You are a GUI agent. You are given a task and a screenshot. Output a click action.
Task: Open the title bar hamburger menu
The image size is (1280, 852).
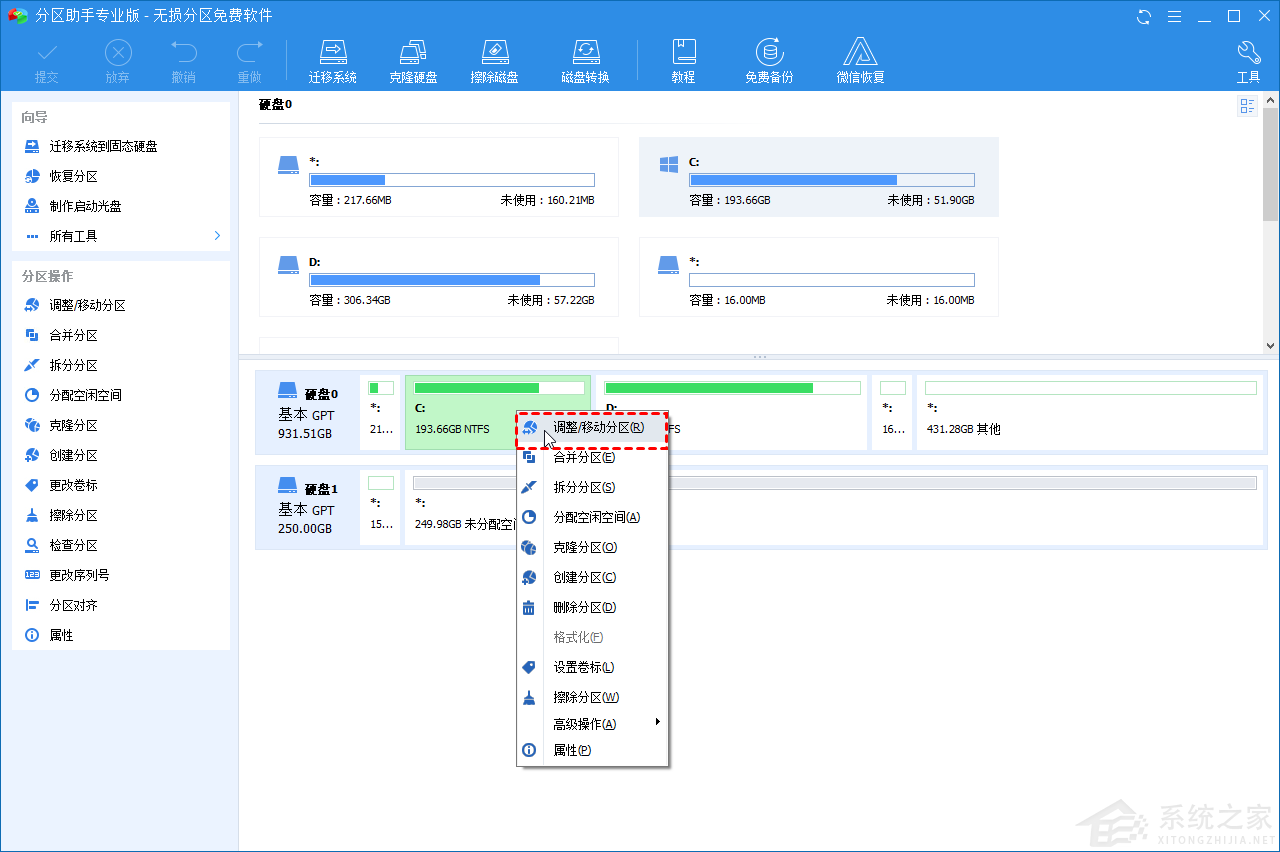(x=1174, y=16)
